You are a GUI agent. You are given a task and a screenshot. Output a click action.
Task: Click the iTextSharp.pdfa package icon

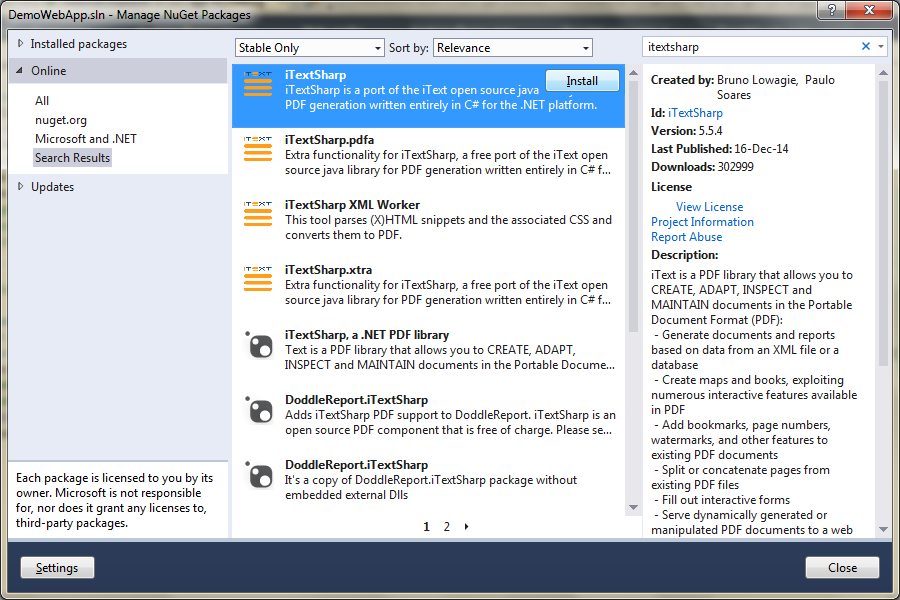[258, 149]
